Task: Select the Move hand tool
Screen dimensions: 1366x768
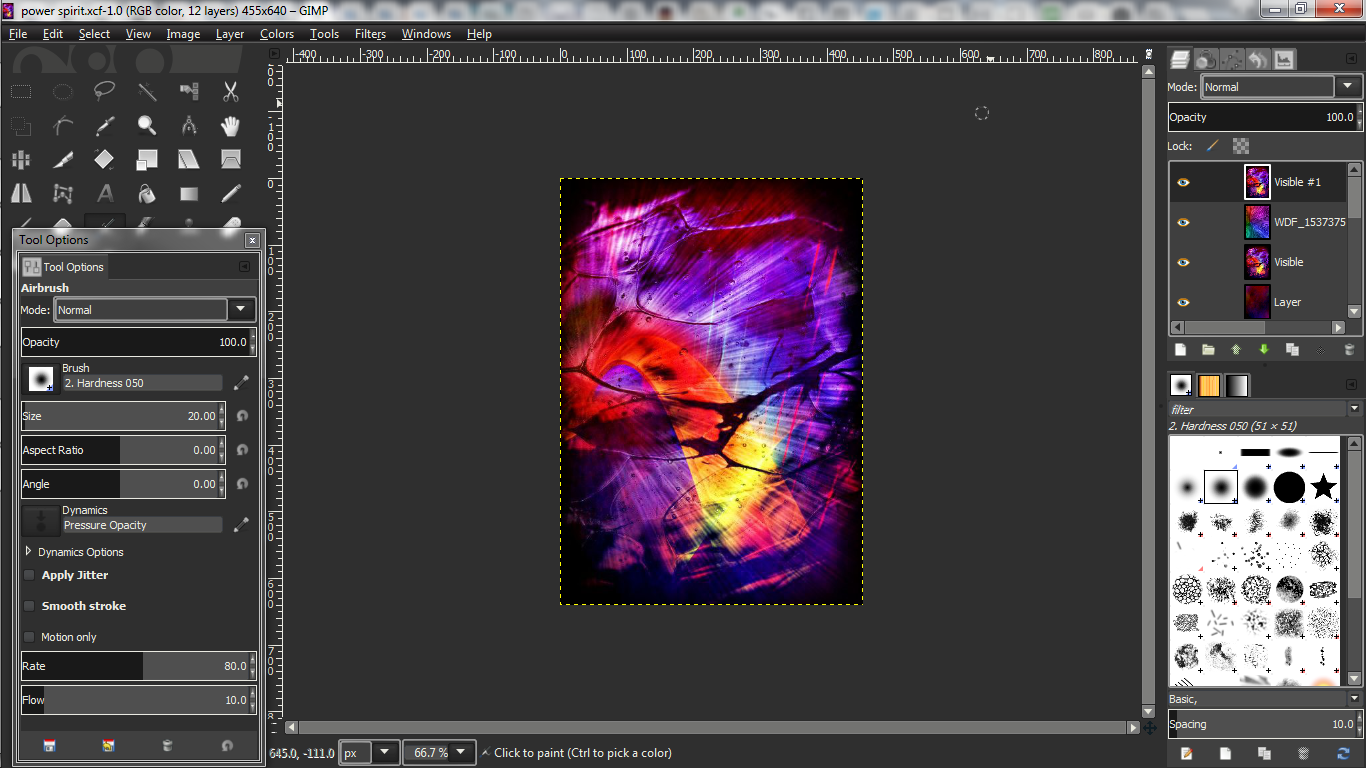Action: pos(231,125)
